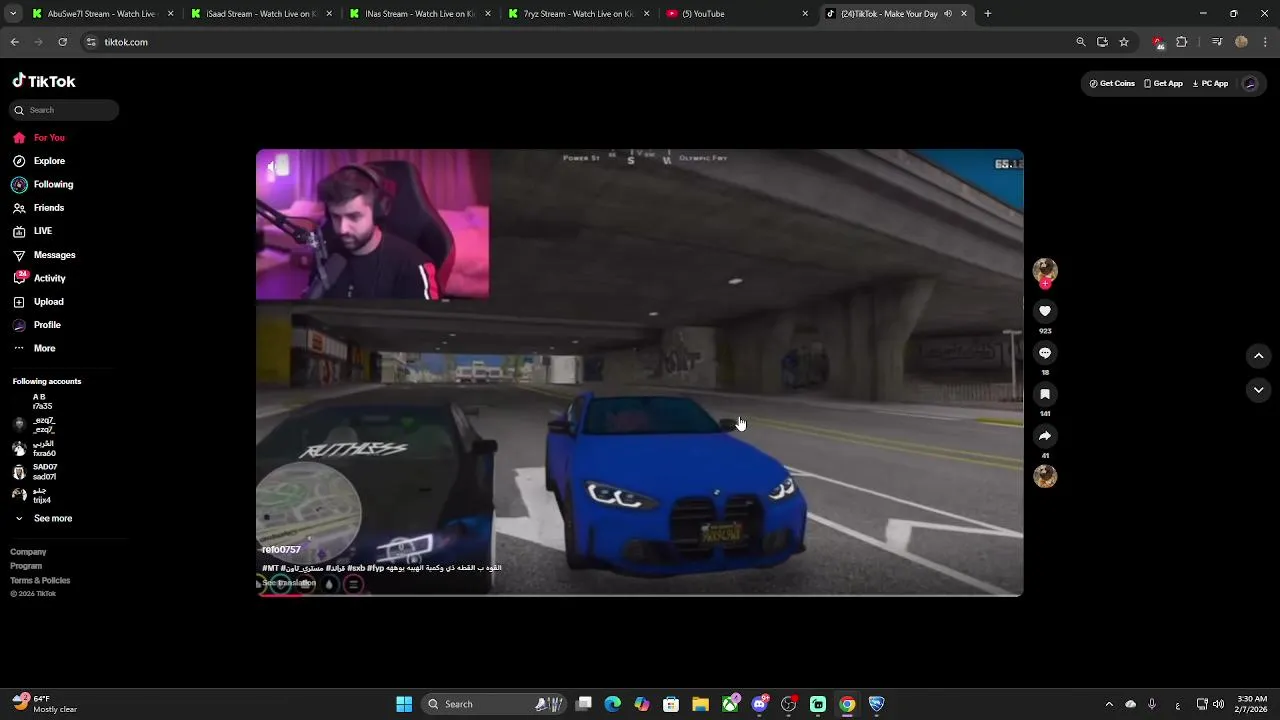Show hidden system tray icons
This screenshot has width=1280, height=720.
click(1109, 704)
